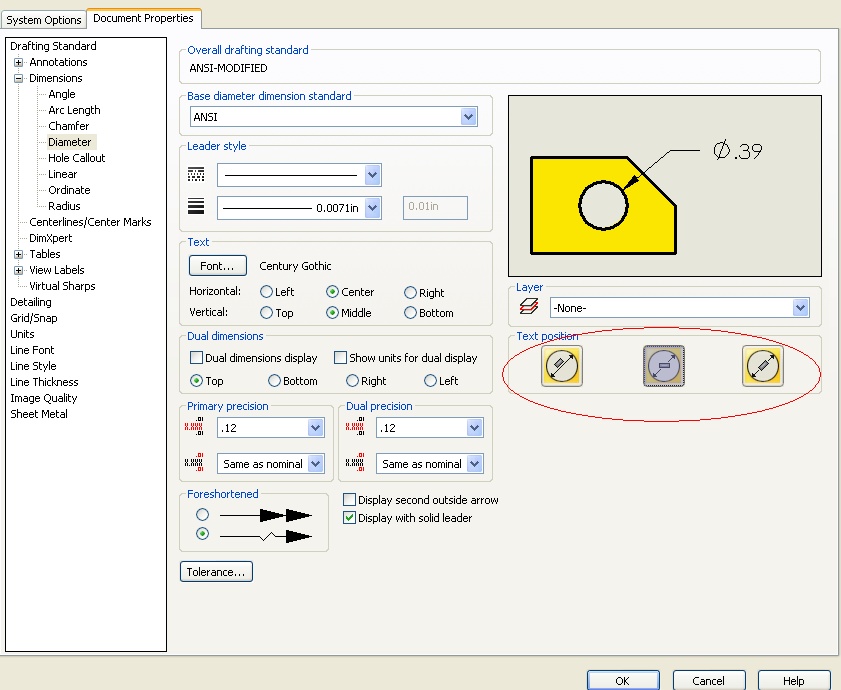Screen dimensions: 841x690
Task: Select dual dimension position Right
Action: [x=352, y=381]
